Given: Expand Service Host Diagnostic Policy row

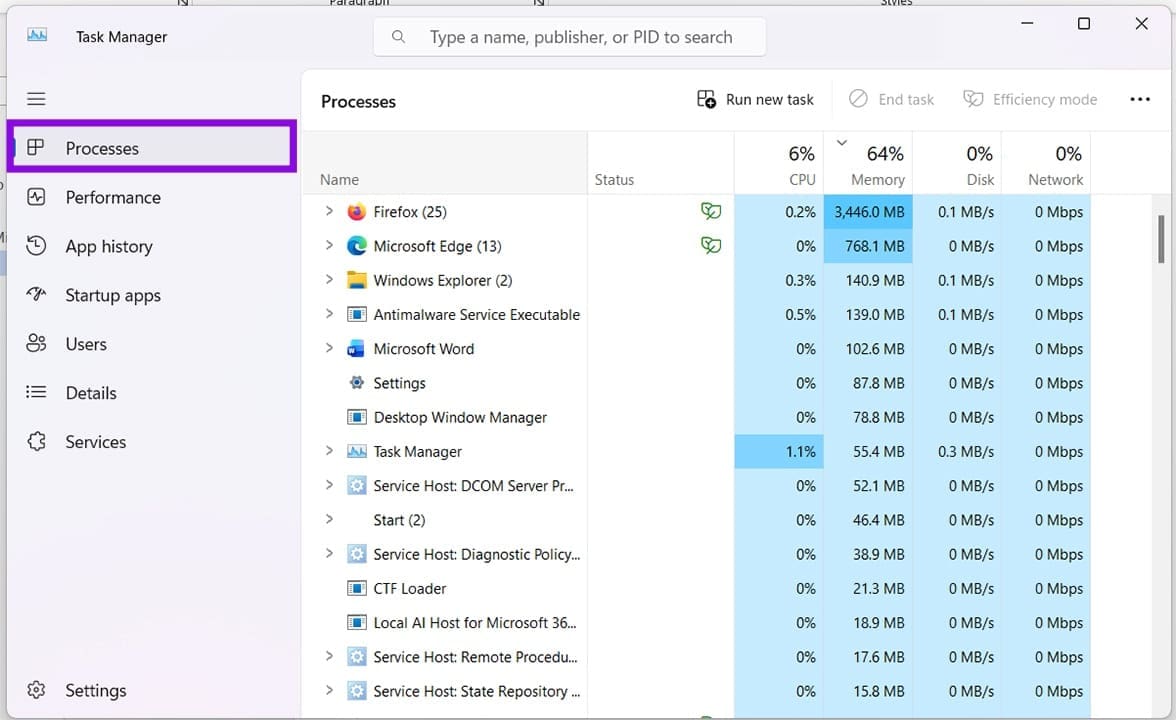Looking at the screenshot, I should [328, 553].
